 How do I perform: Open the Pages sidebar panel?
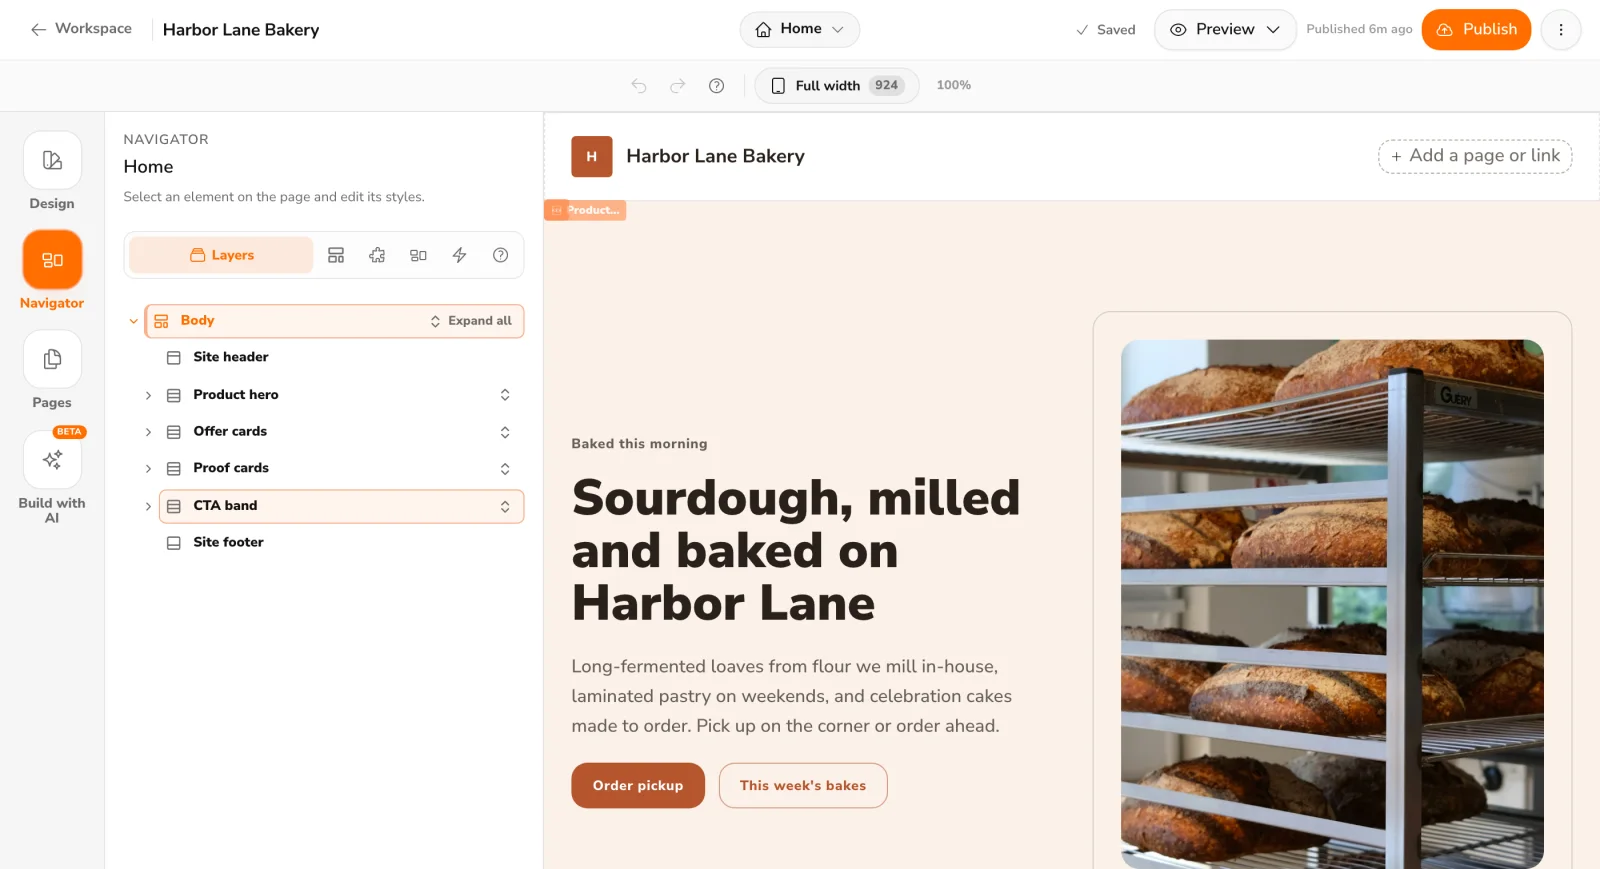(x=52, y=370)
